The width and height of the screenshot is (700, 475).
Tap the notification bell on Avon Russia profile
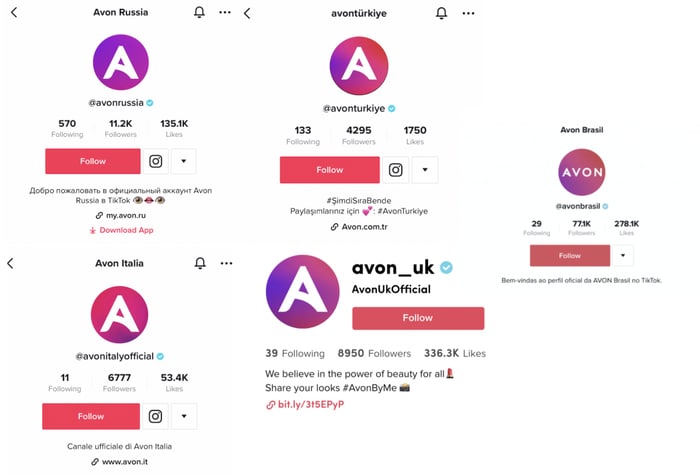(199, 12)
